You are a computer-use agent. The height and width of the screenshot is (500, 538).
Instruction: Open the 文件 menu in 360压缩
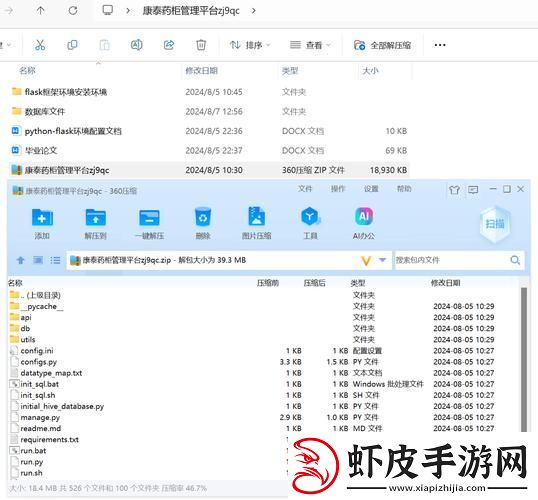pos(305,189)
